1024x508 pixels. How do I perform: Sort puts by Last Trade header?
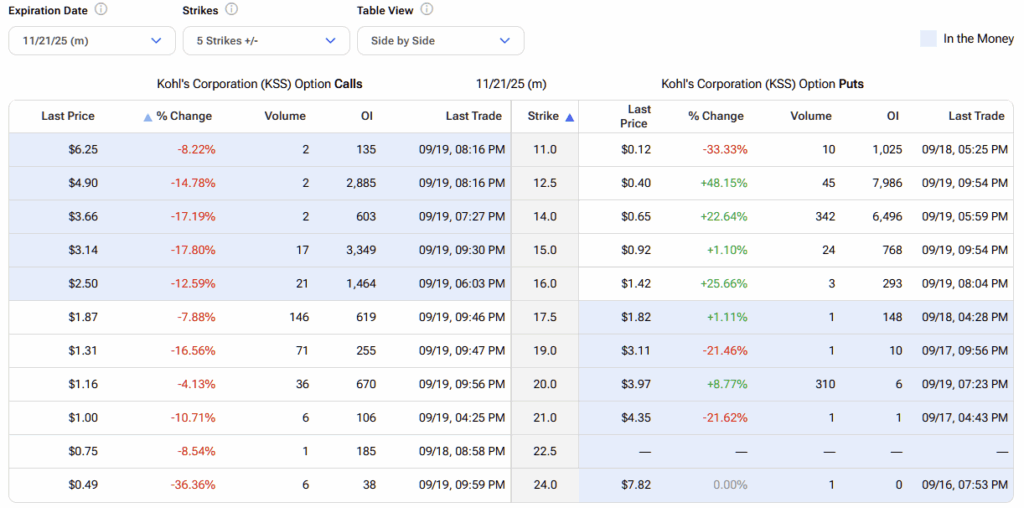976,116
